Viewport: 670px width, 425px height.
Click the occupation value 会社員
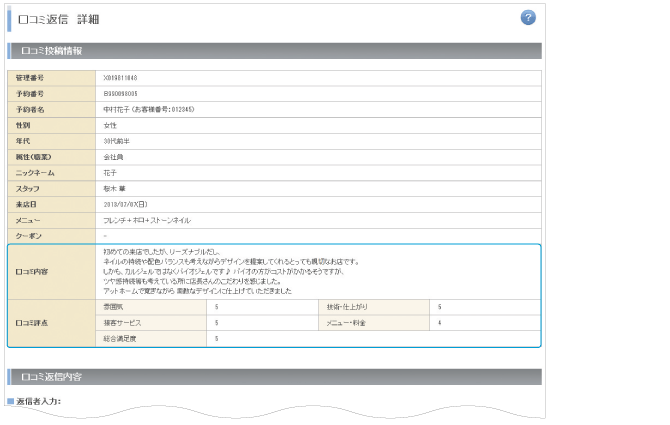(x=112, y=157)
